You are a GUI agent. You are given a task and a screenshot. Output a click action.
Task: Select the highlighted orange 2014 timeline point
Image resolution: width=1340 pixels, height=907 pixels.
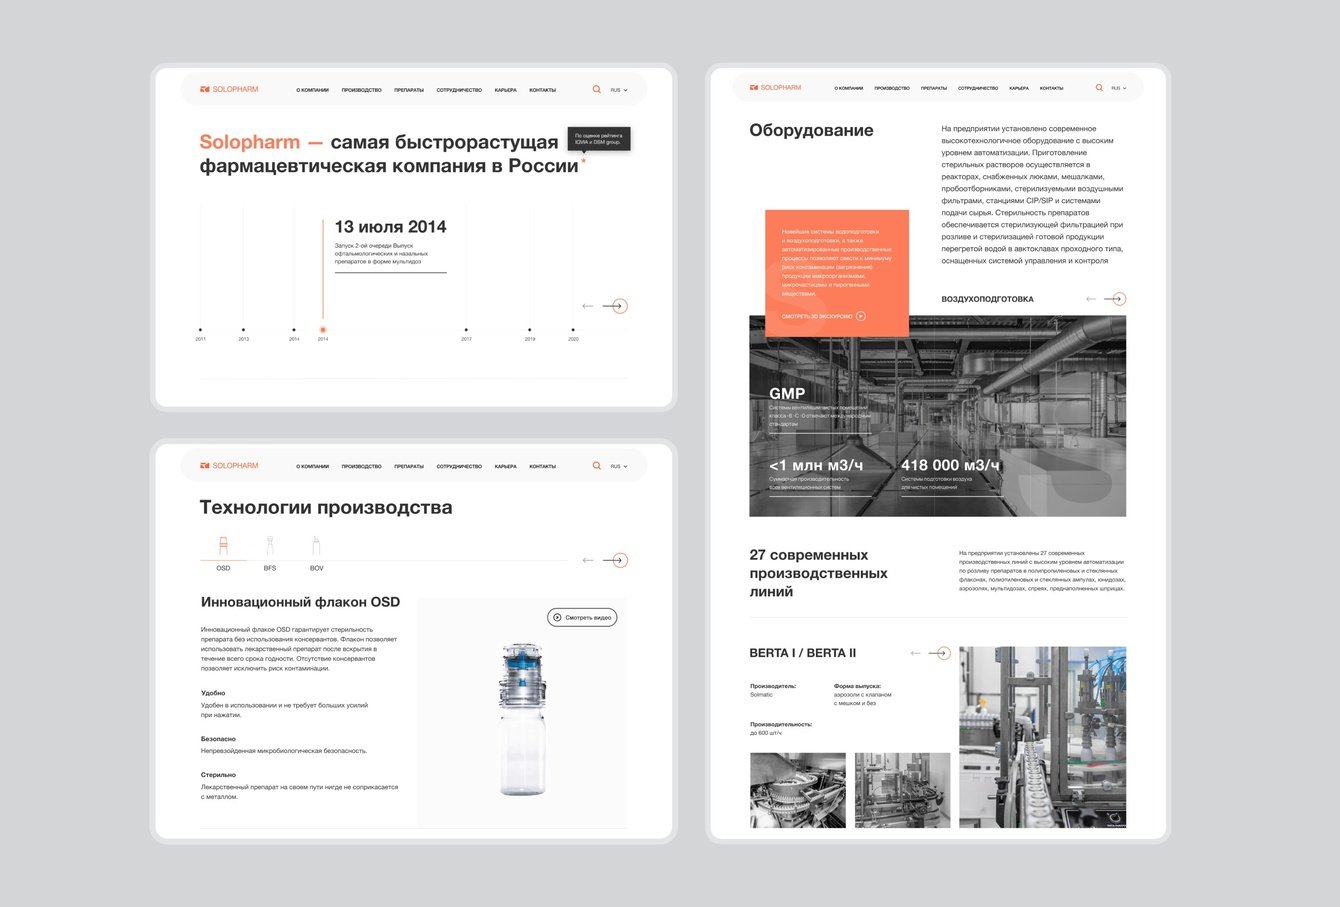pos(323,330)
